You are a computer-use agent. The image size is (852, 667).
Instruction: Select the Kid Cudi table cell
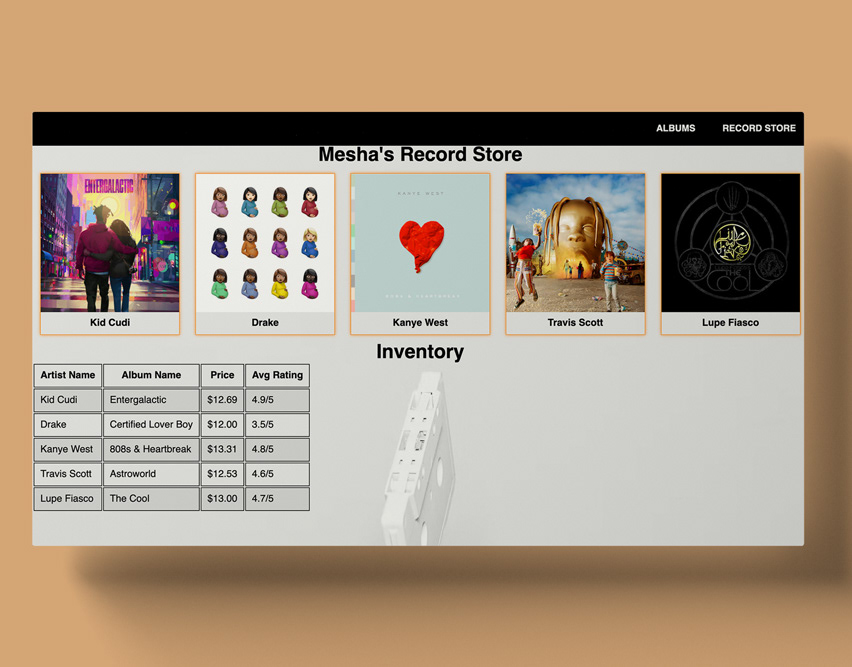tap(67, 400)
